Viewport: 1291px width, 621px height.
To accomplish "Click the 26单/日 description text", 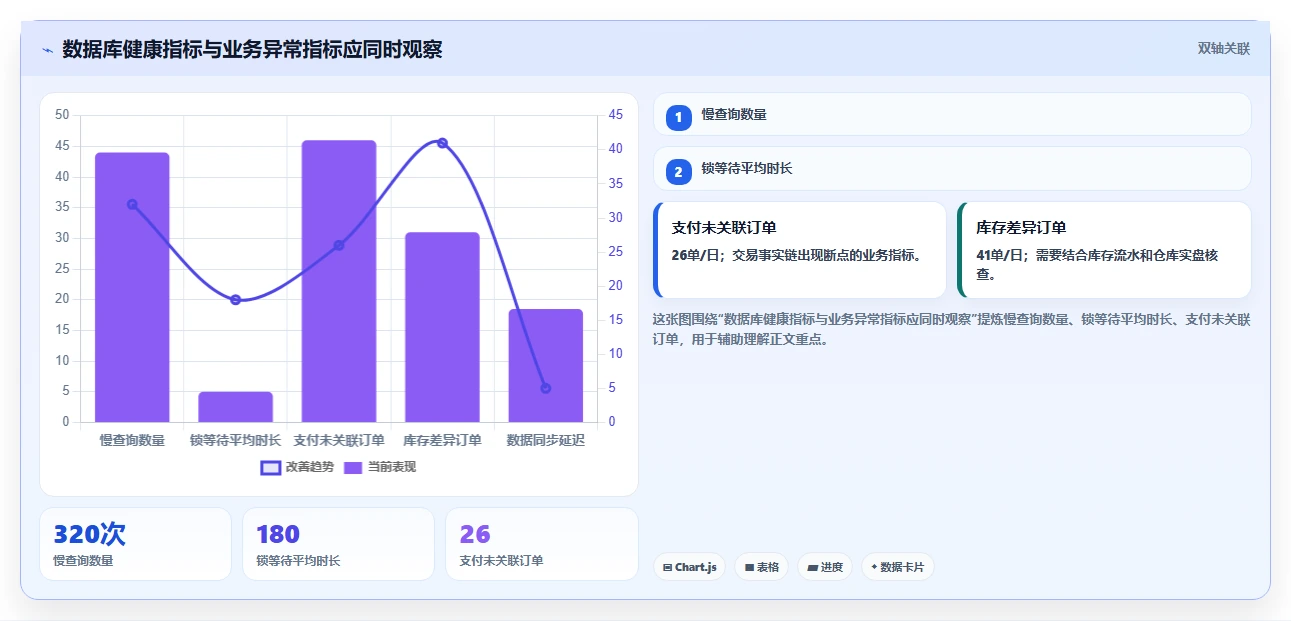I will (796, 255).
